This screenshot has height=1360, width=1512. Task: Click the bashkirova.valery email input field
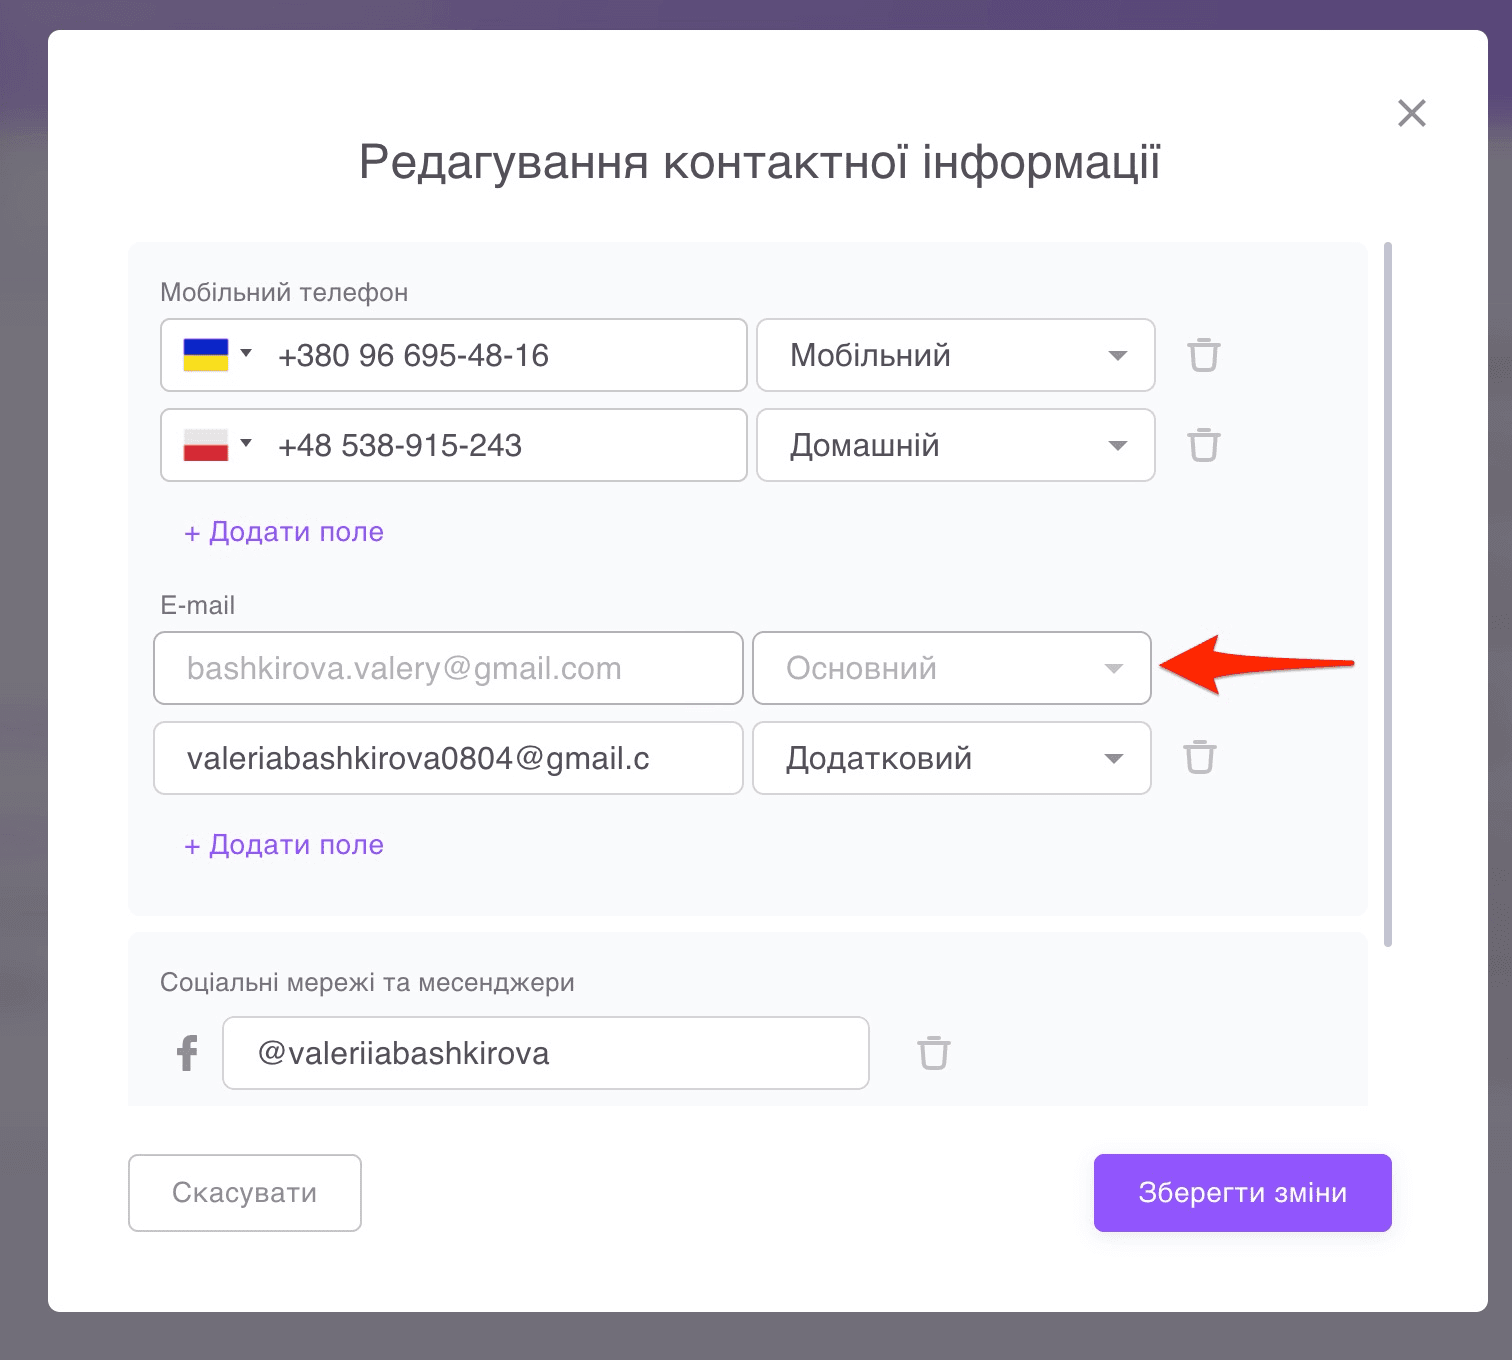pos(447,668)
